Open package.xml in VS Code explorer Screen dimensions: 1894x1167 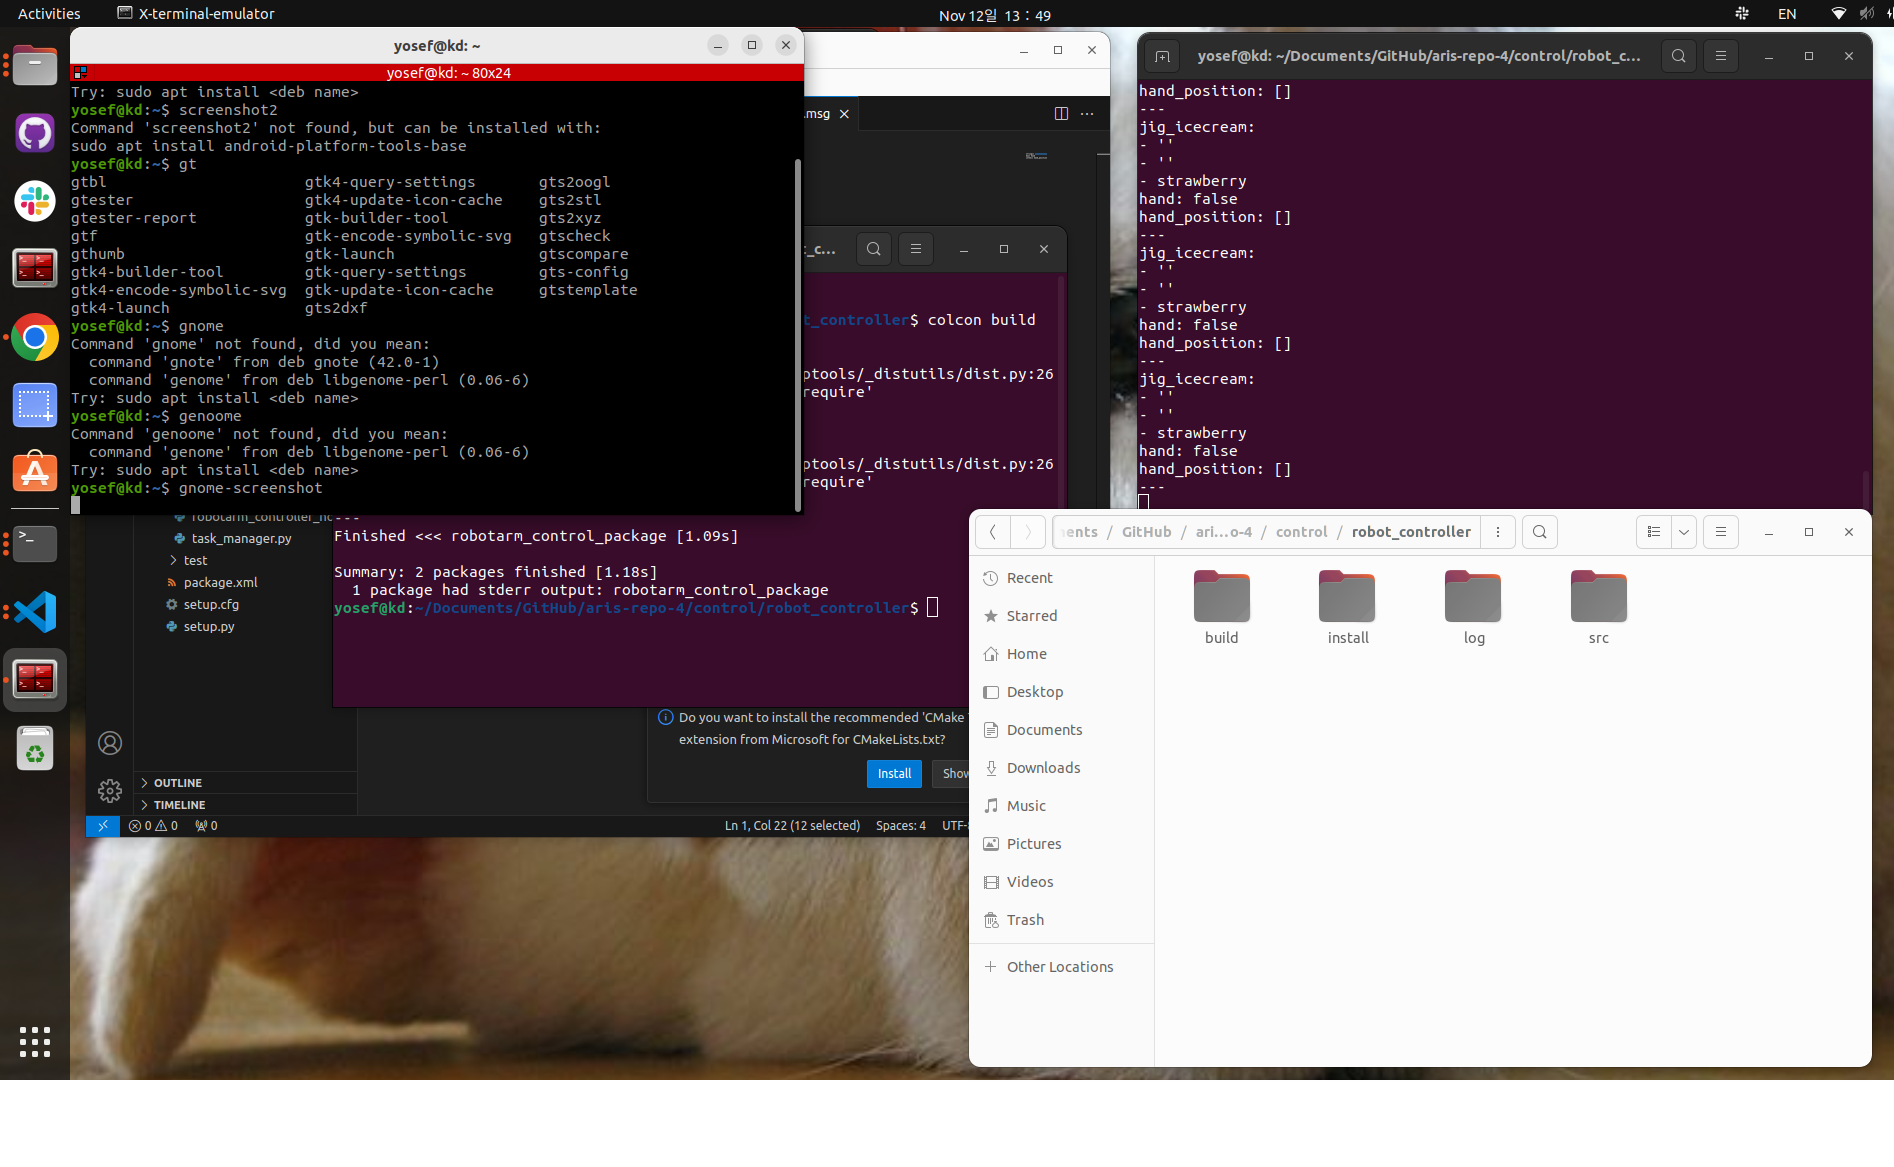220,583
